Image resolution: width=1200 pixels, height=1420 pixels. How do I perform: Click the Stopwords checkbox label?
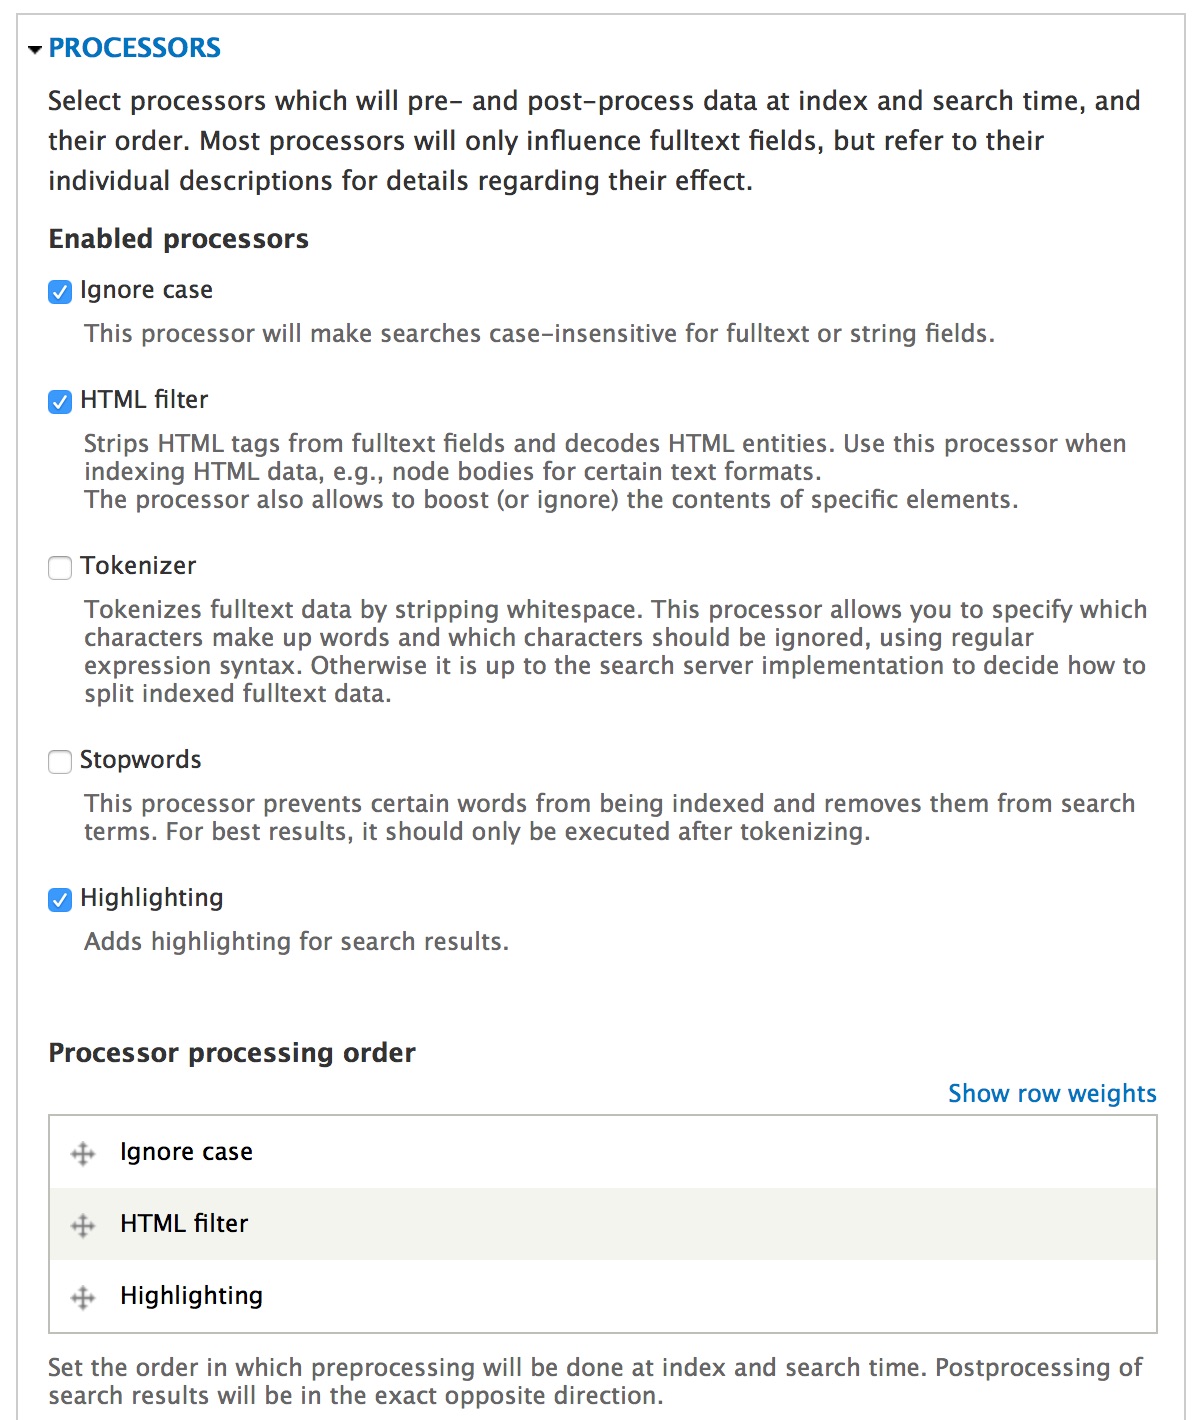[x=140, y=760]
